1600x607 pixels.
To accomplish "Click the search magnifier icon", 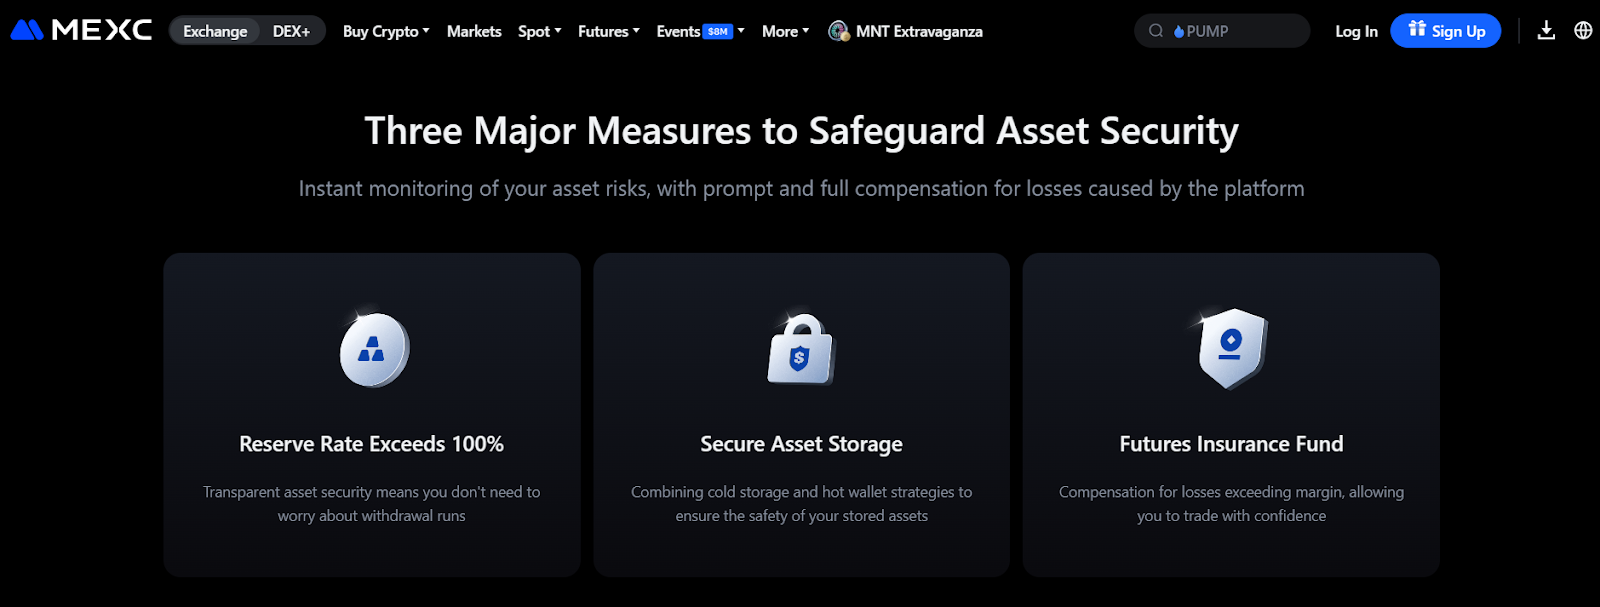I will (1156, 31).
